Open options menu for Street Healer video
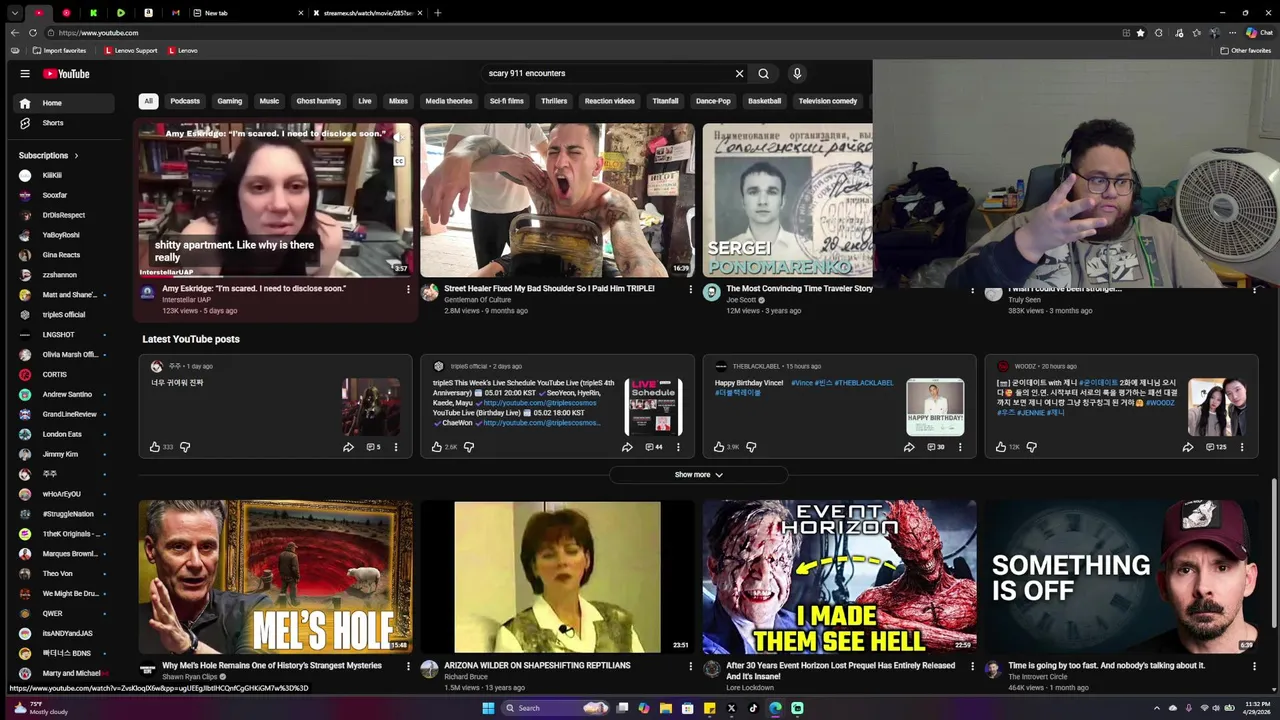Viewport: 1280px width, 720px height. 690,289
